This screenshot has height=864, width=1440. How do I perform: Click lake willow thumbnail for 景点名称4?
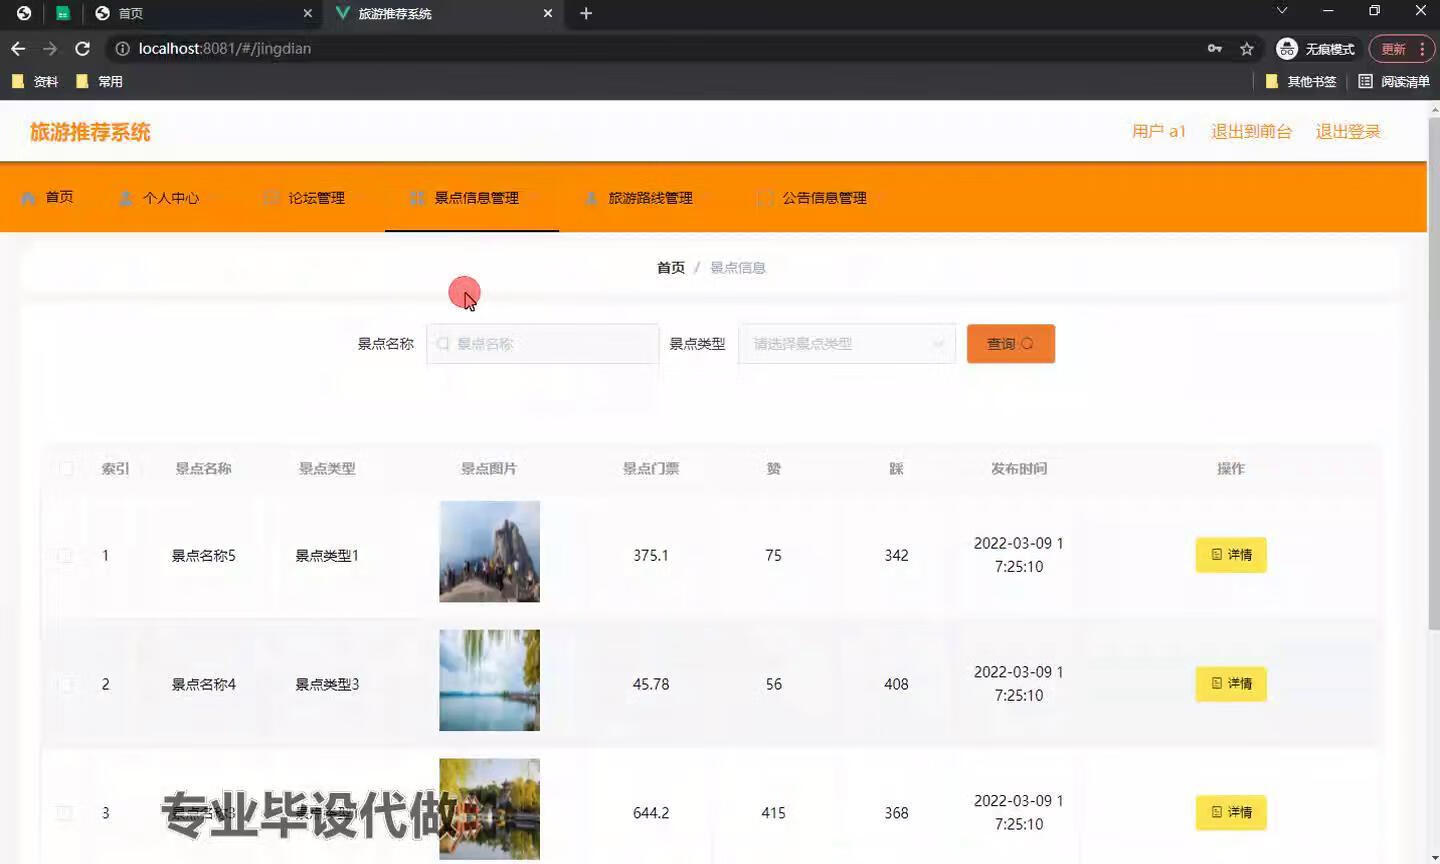(489, 680)
